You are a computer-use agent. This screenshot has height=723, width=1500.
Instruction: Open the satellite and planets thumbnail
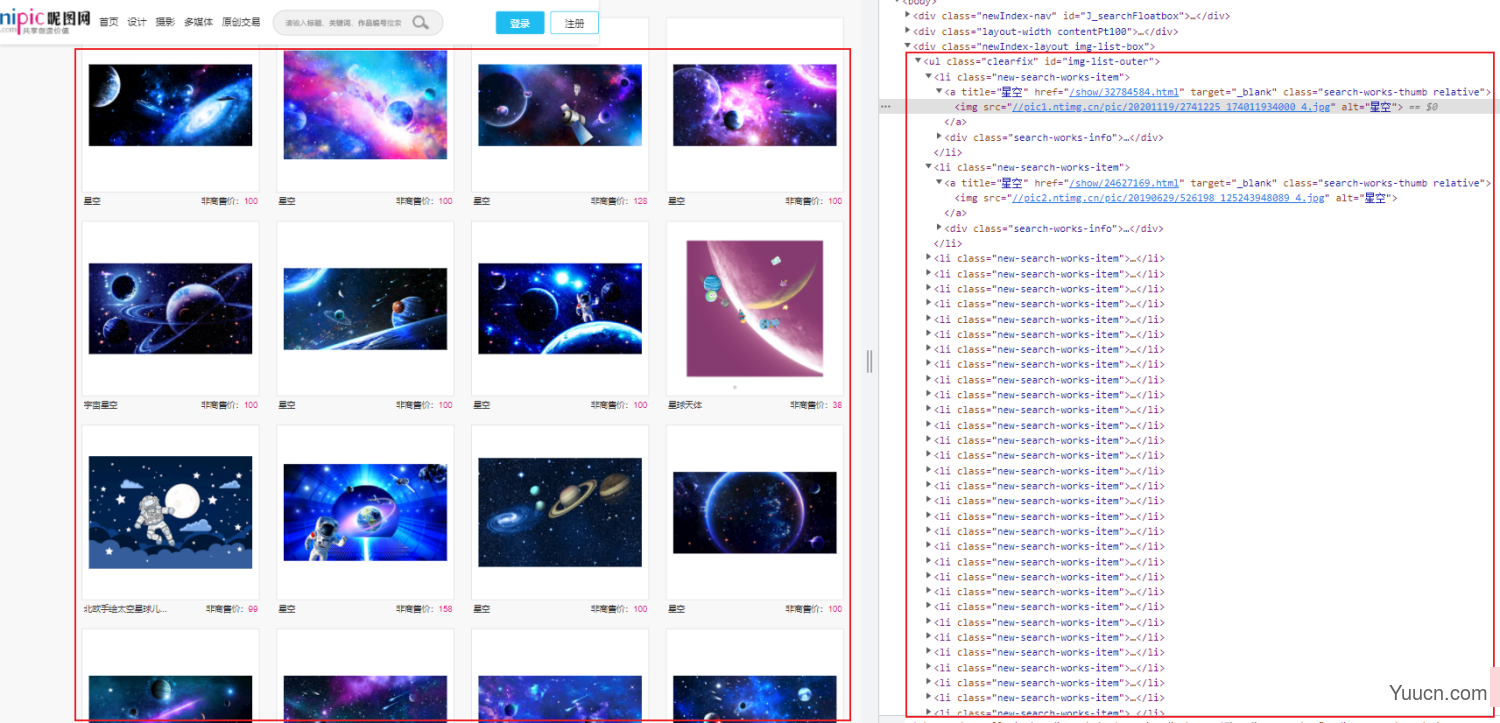pyautogui.click(x=560, y=105)
